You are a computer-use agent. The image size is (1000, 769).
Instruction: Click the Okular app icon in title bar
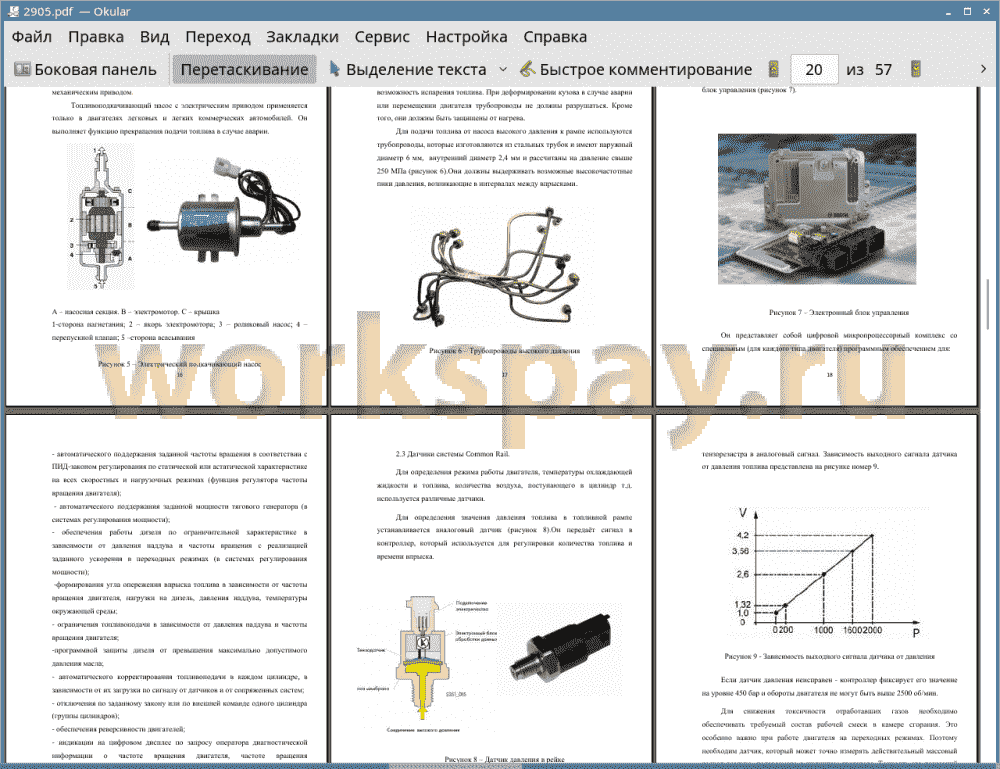click(x=13, y=11)
